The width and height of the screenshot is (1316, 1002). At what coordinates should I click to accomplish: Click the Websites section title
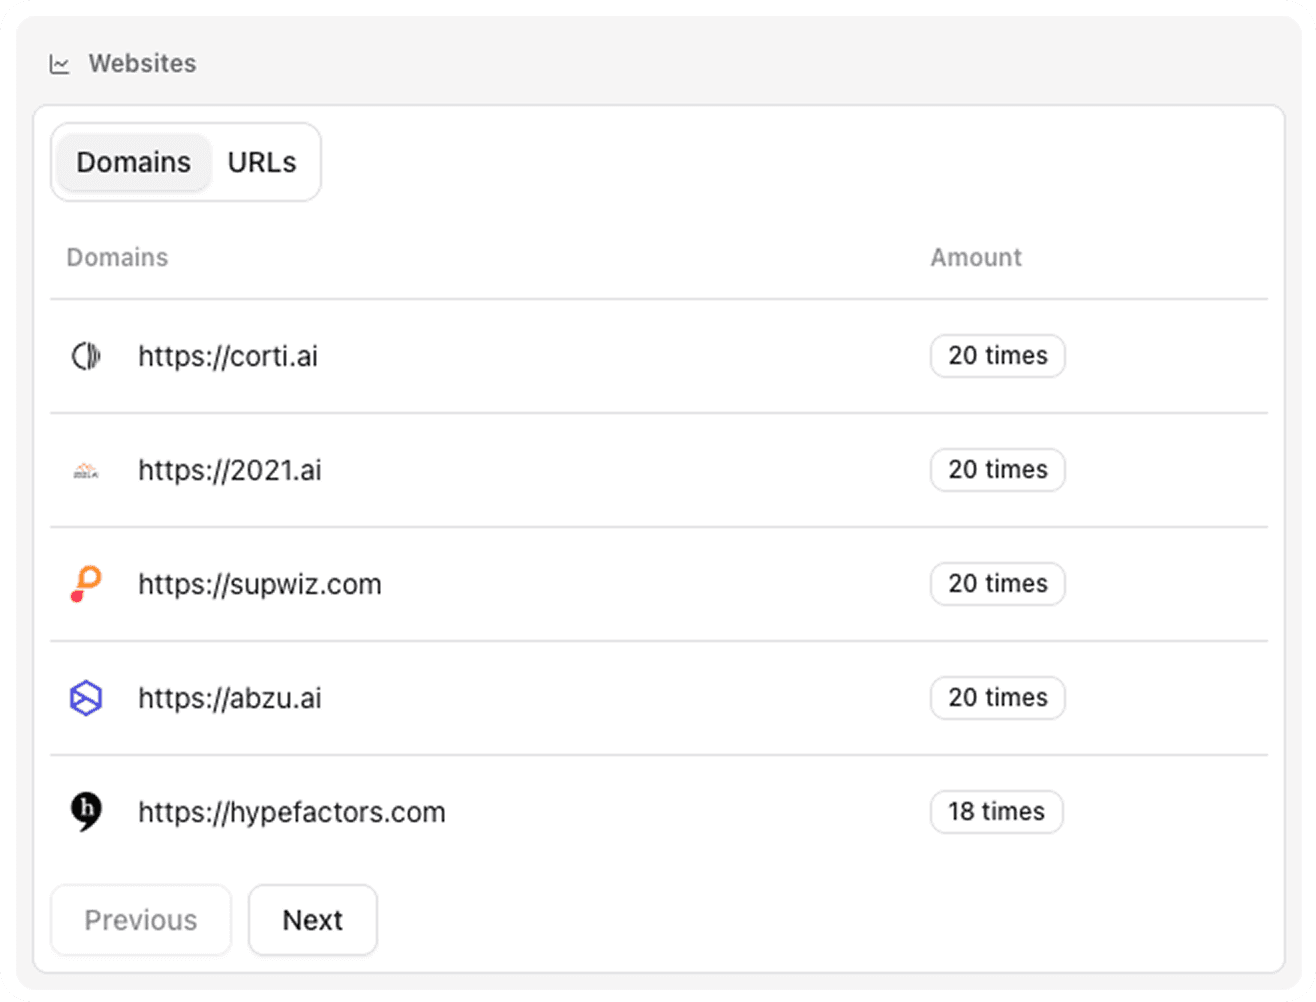142,64
